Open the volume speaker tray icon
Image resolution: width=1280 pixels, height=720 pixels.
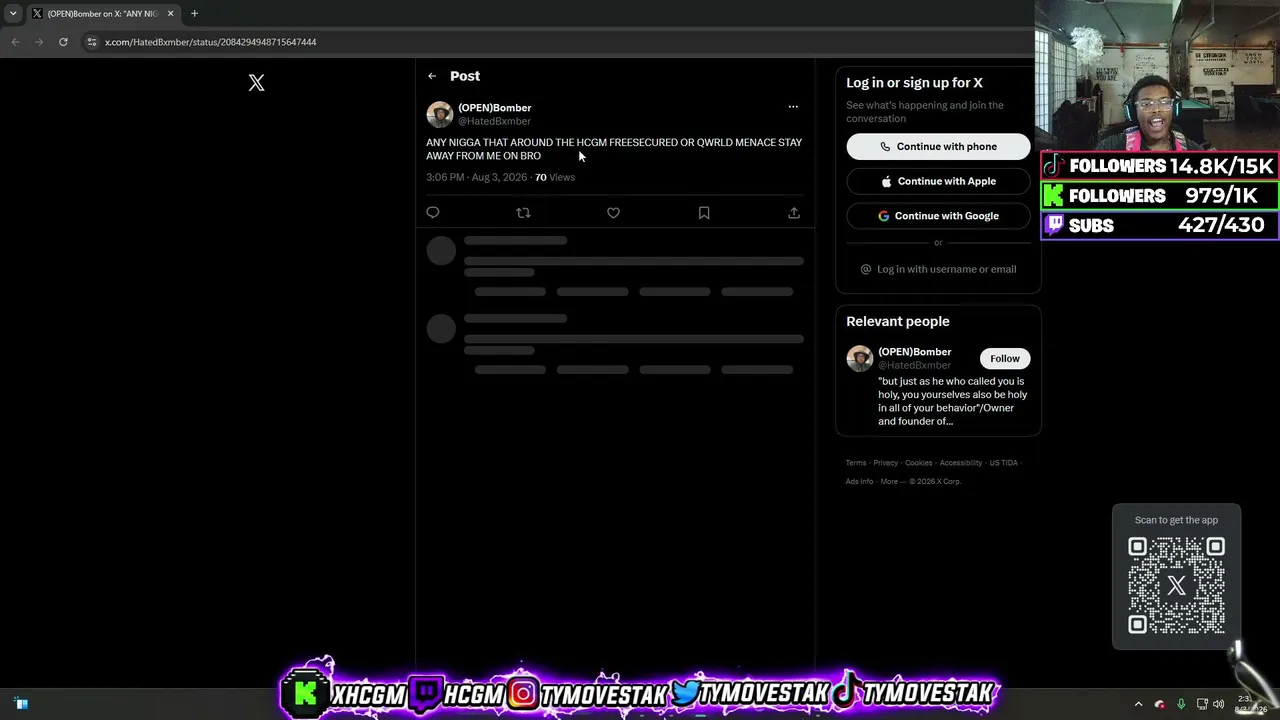(1218, 704)
